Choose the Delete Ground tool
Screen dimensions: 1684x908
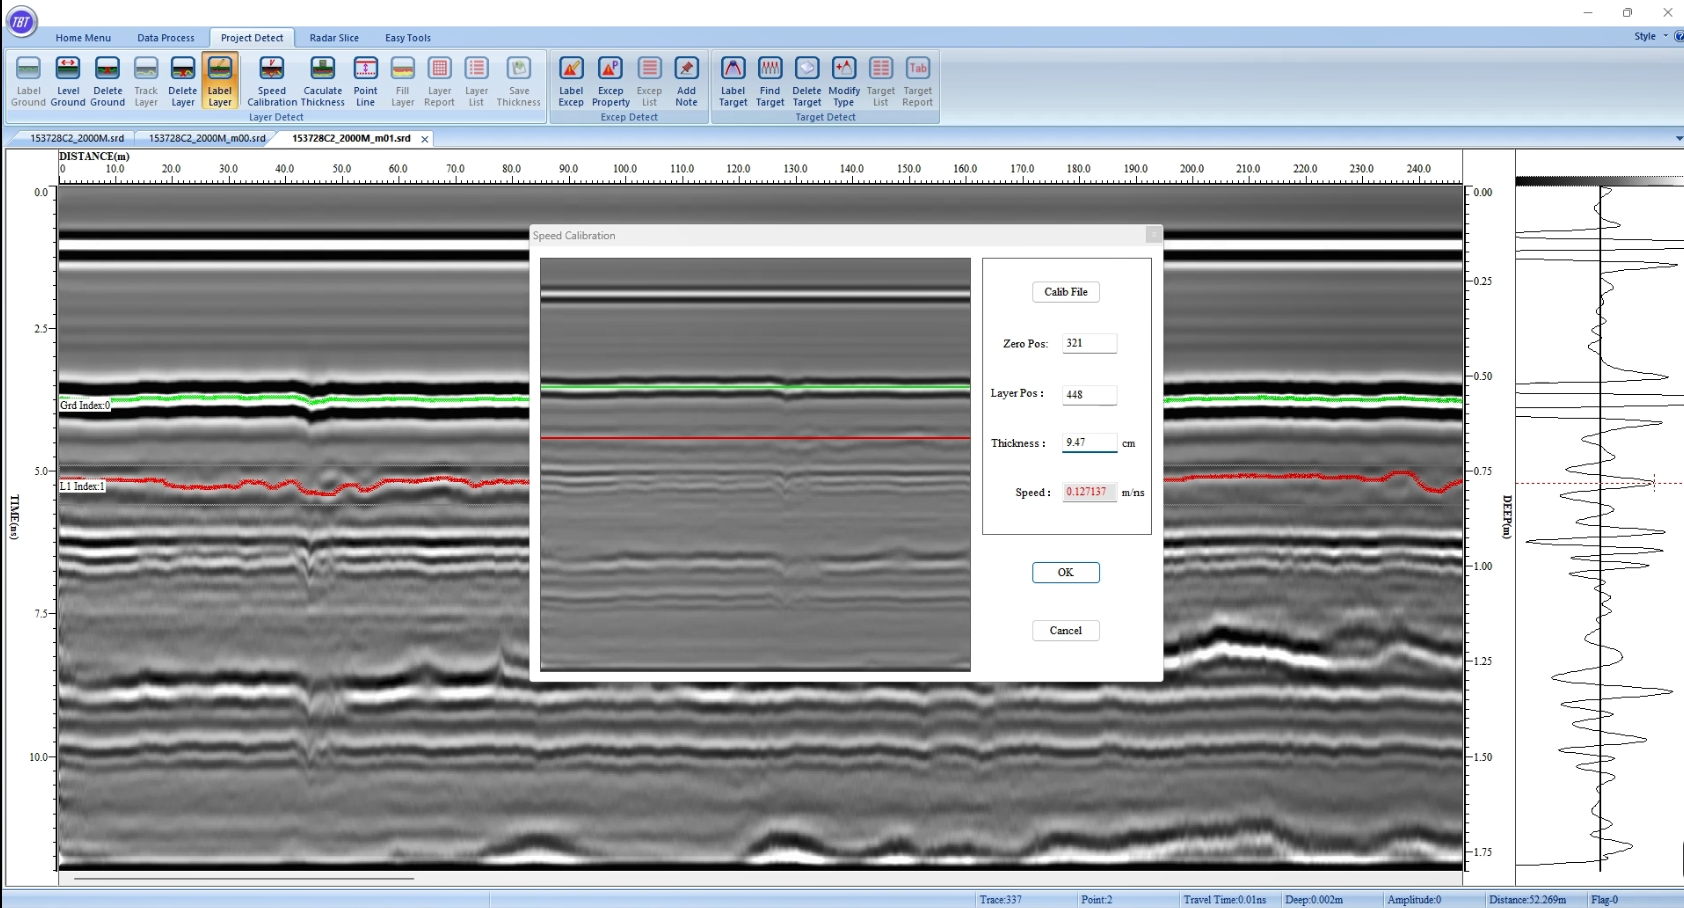pos(107,81)
